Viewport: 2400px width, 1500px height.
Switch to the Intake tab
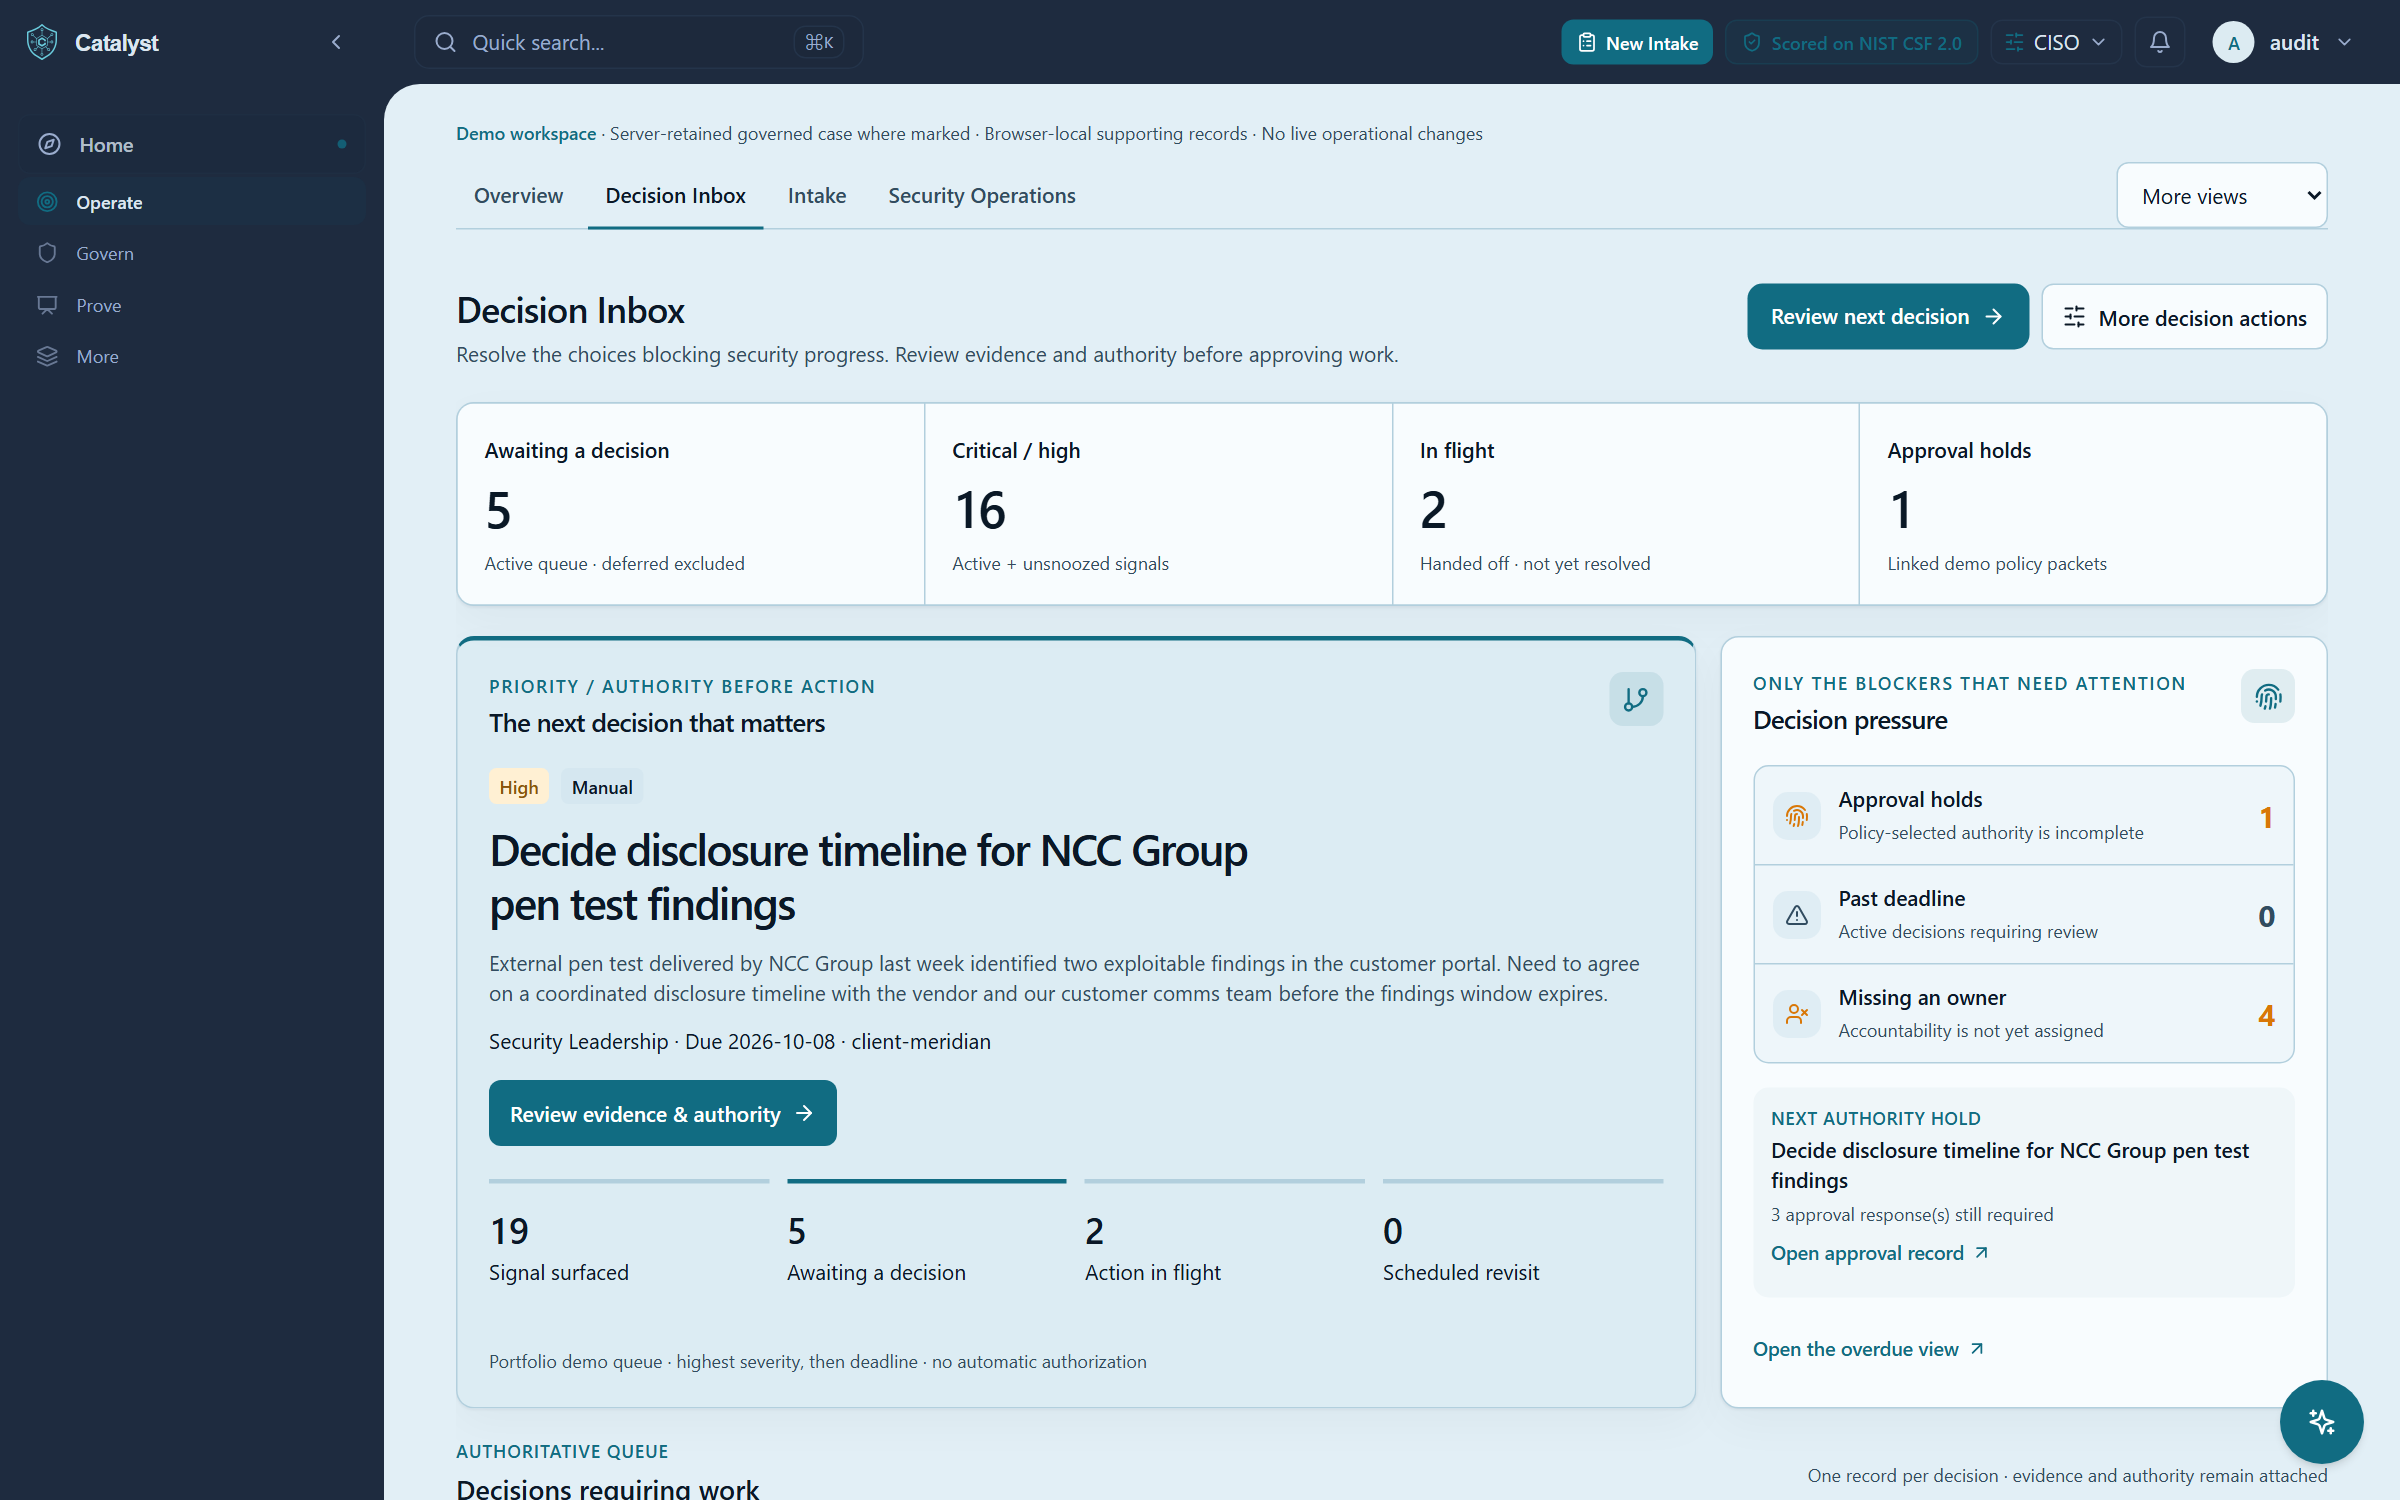816,196
